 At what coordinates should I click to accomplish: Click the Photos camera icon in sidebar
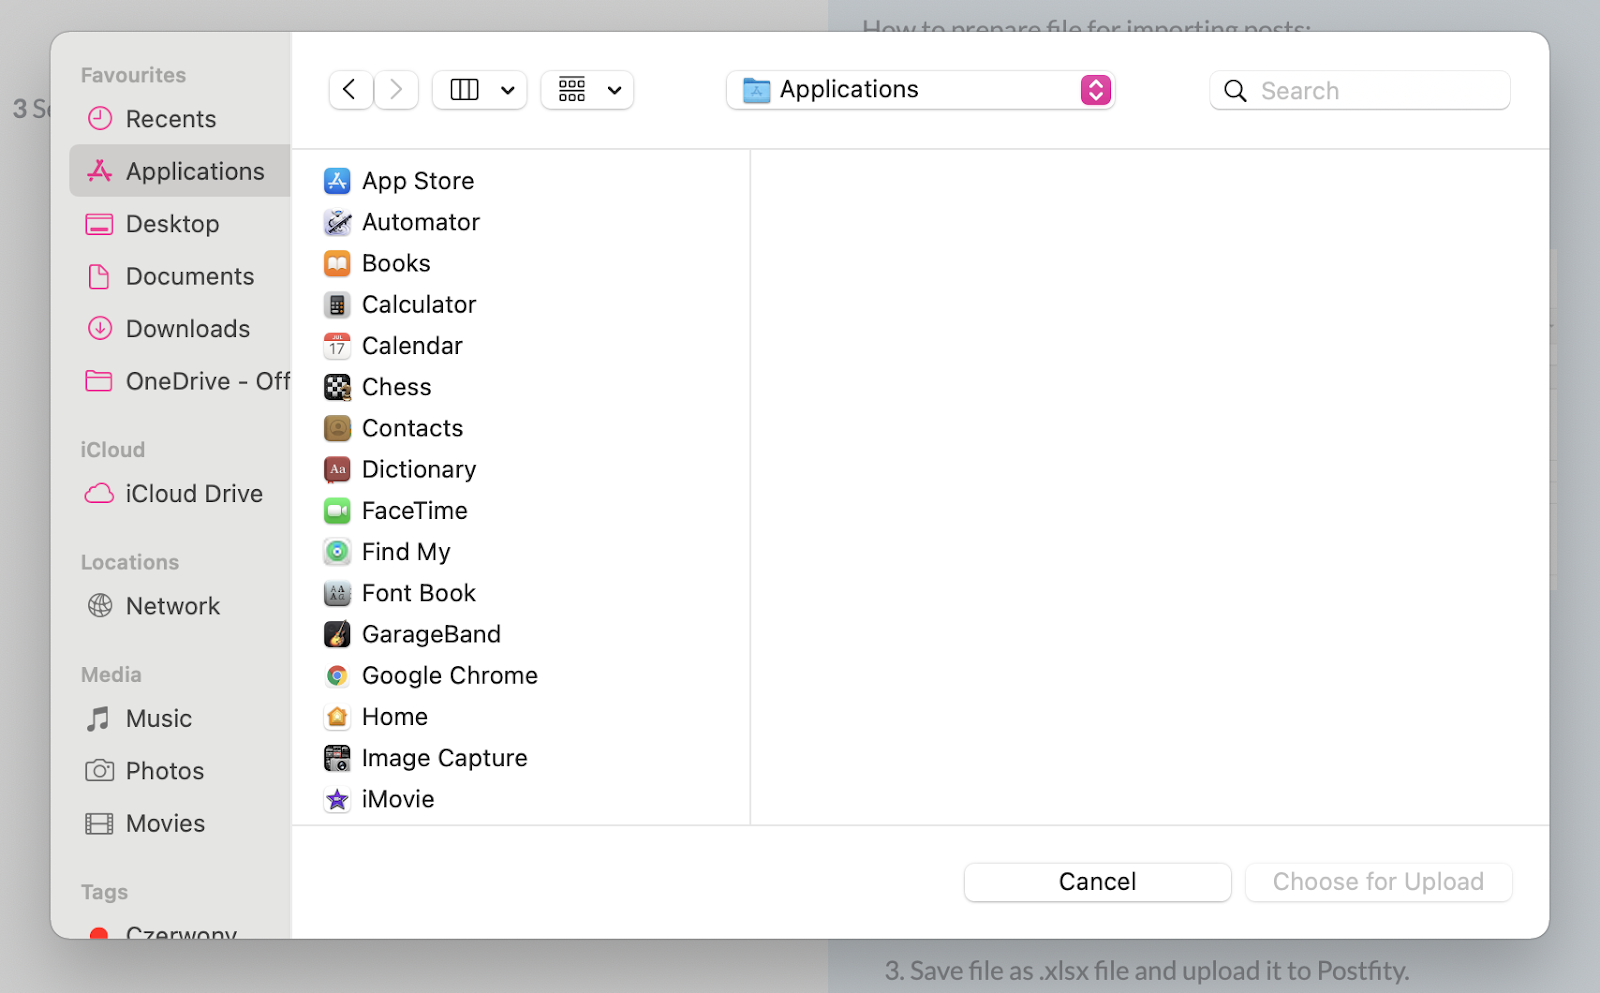(99, 771)
